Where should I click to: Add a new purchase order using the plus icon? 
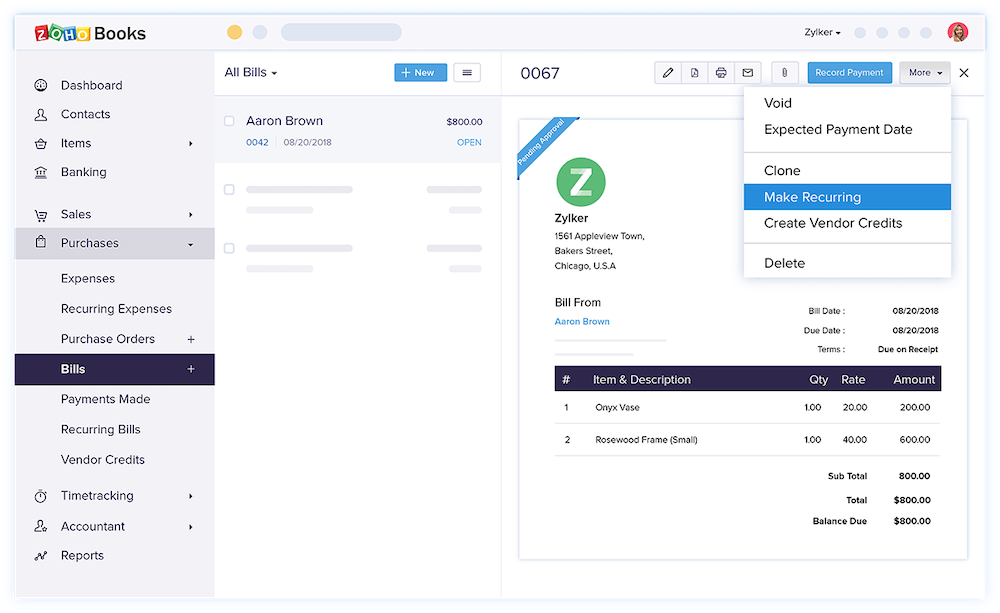tap(191, 339)
